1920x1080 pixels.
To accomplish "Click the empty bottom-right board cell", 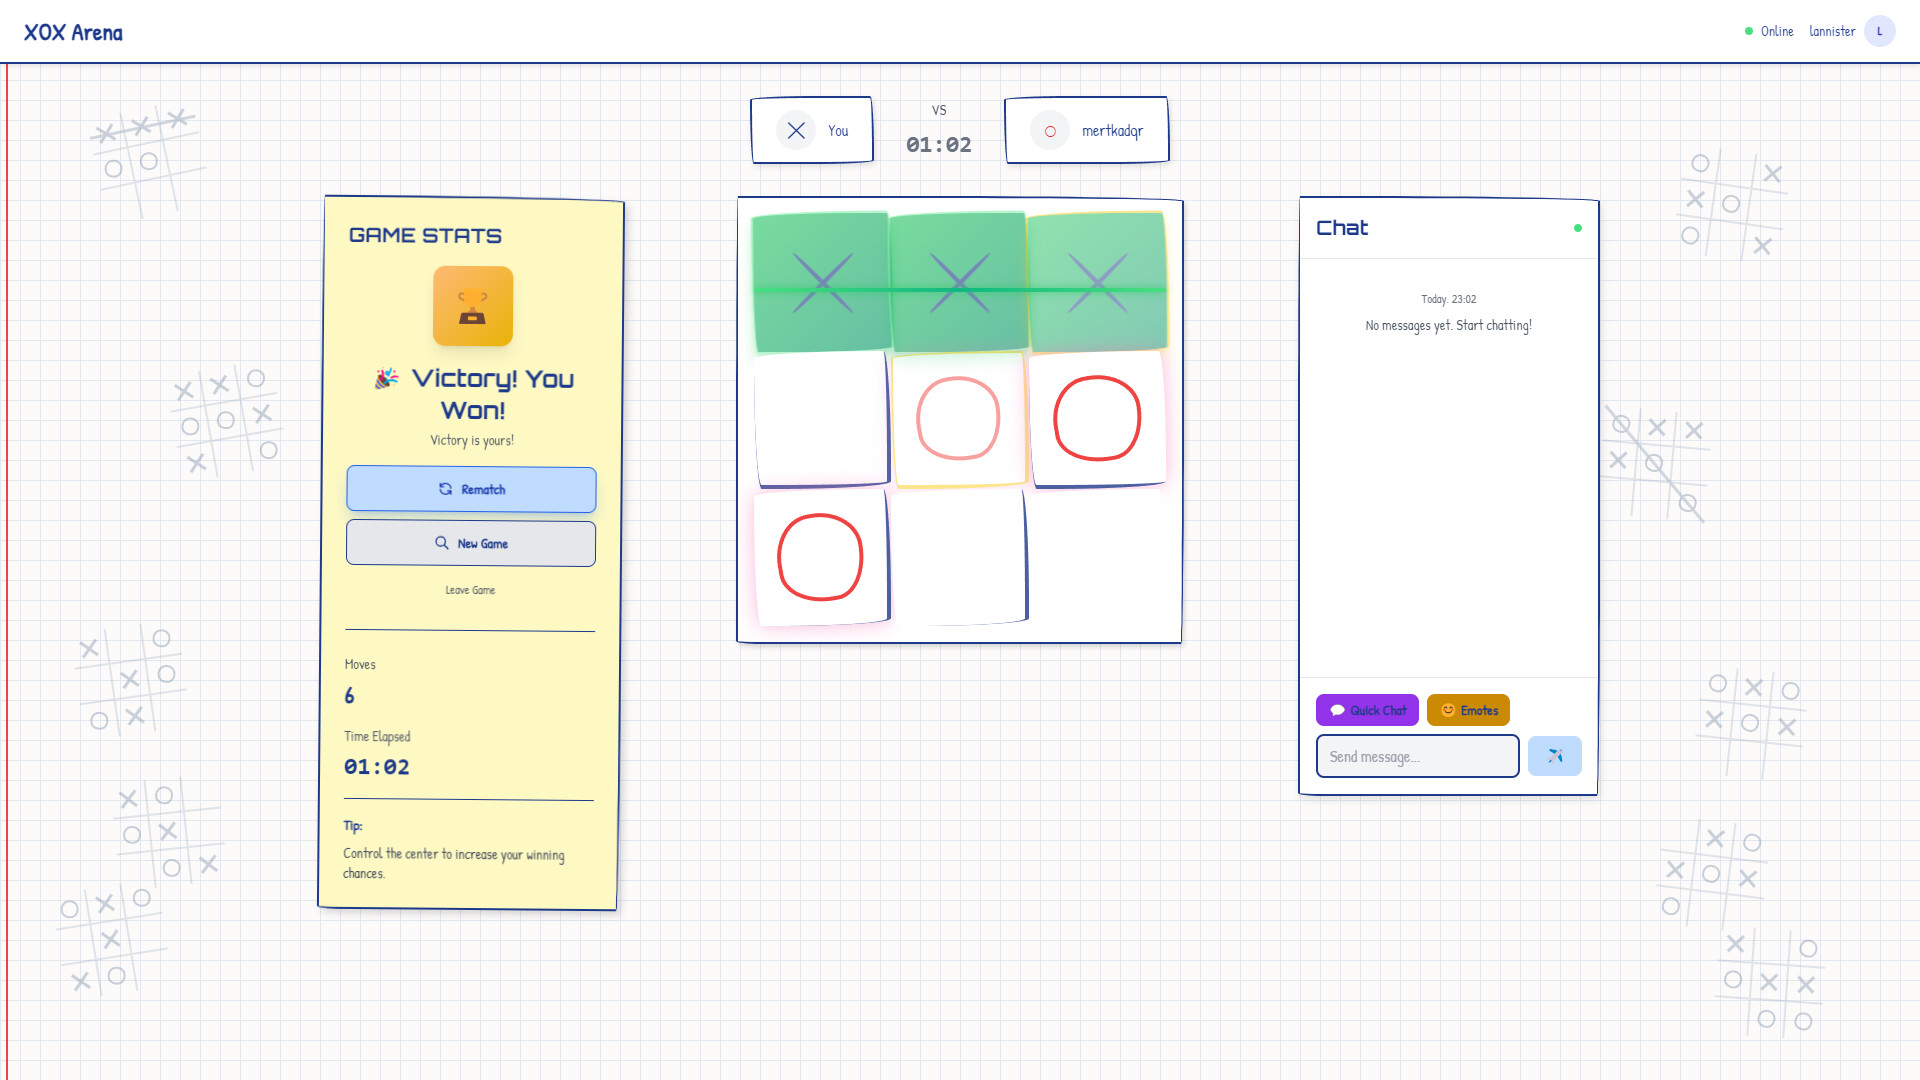I will 1100,558.
